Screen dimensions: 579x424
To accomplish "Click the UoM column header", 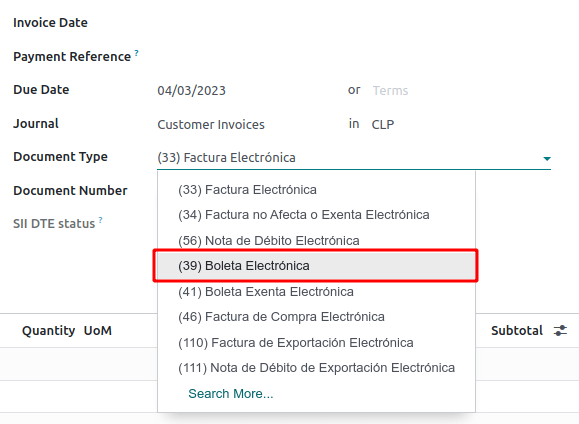I will click(98, 330).
